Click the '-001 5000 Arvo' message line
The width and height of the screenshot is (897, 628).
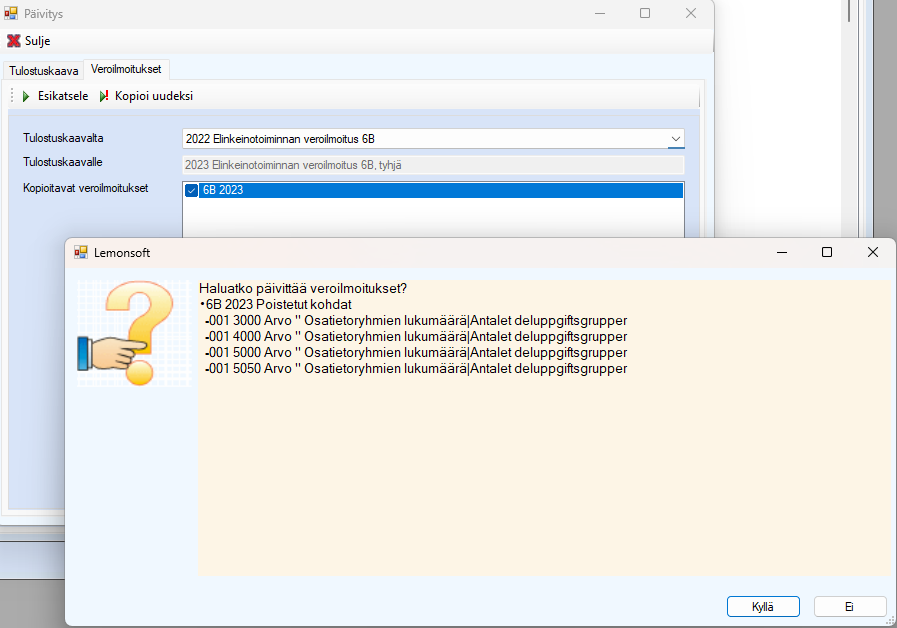(416, 352)
